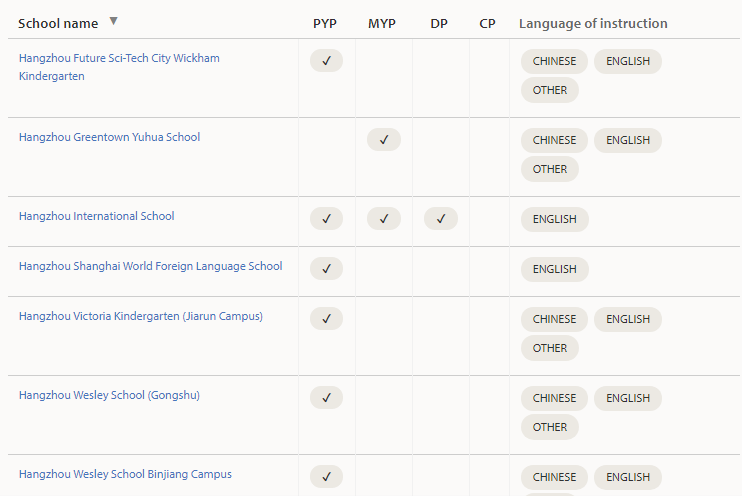Click CHINESE tag for Victoria Kindergarten

[554, 319]
